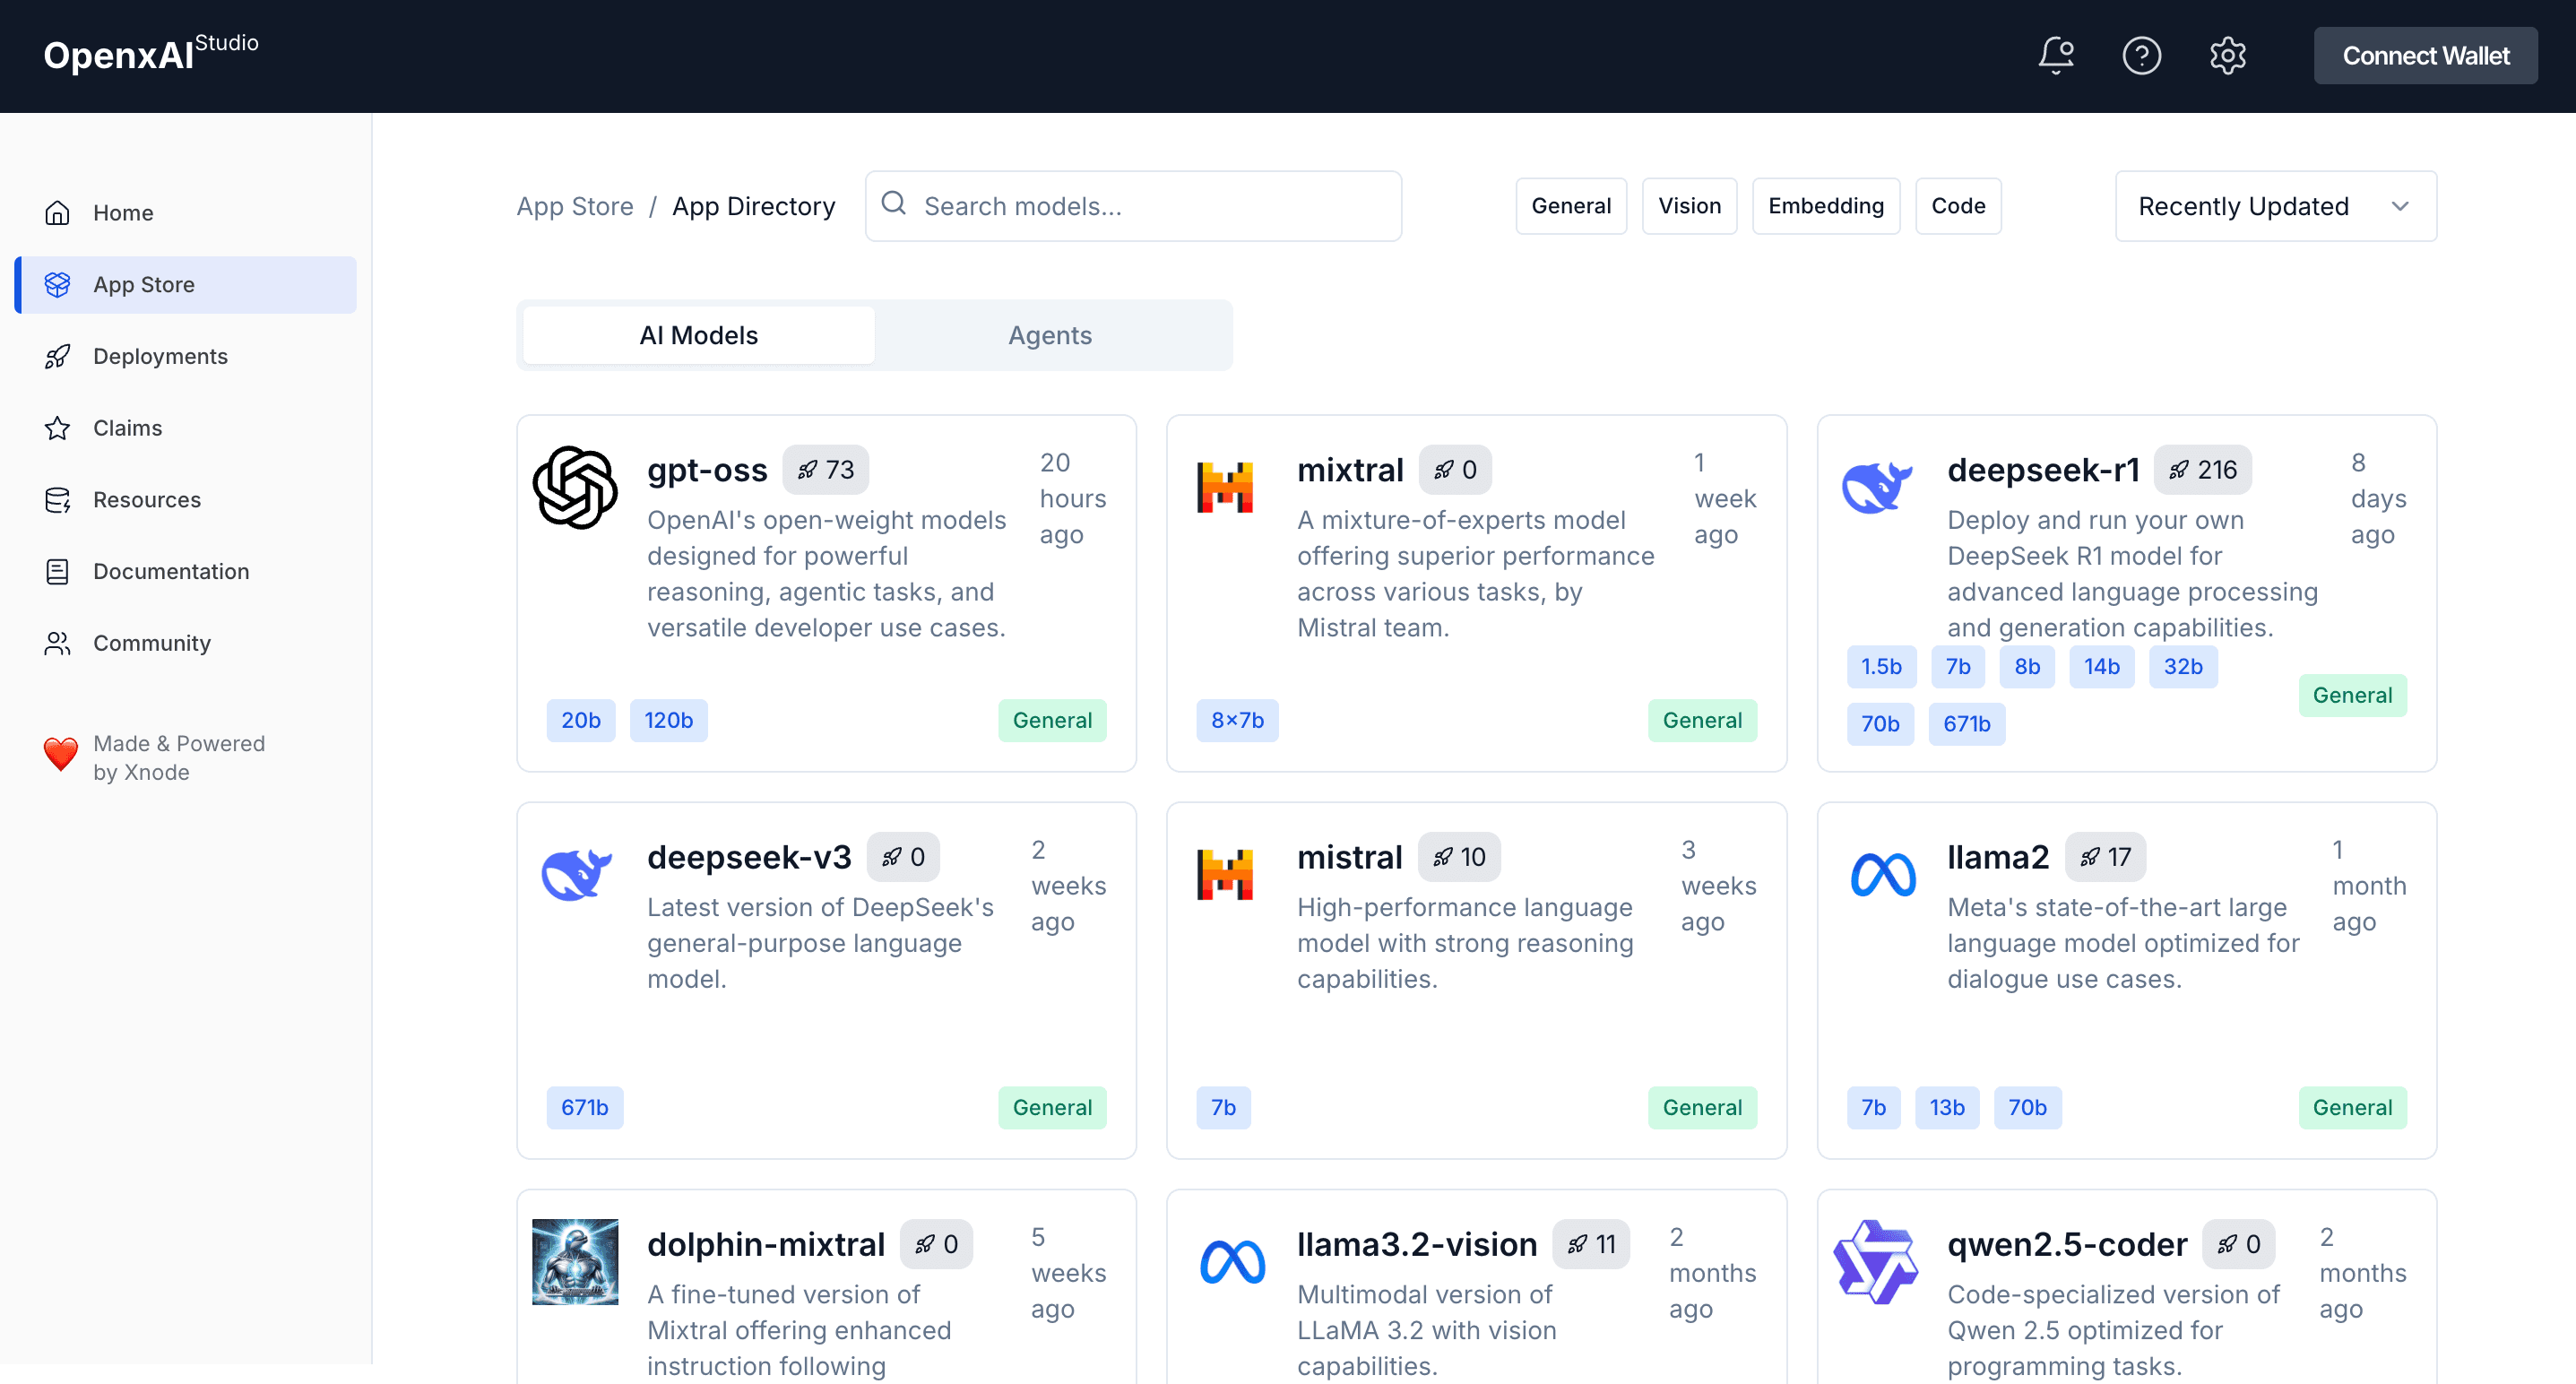The height and width of the screenshot is (1384, 2576).
Task: Click the dolphin-mixtral thumbnail image
Action: click(575, 1262)
